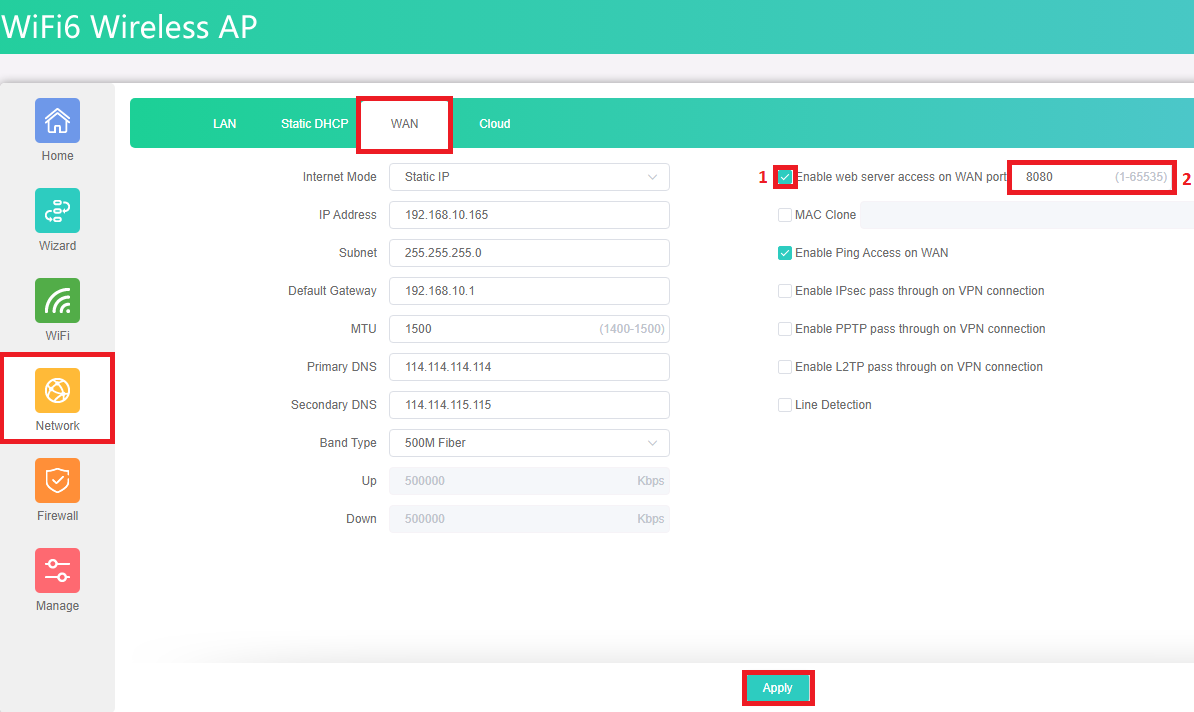This screenshot has height=712, width=1194.
Task: Open the Firewall shield icon
Action: (x=57, y=481)
